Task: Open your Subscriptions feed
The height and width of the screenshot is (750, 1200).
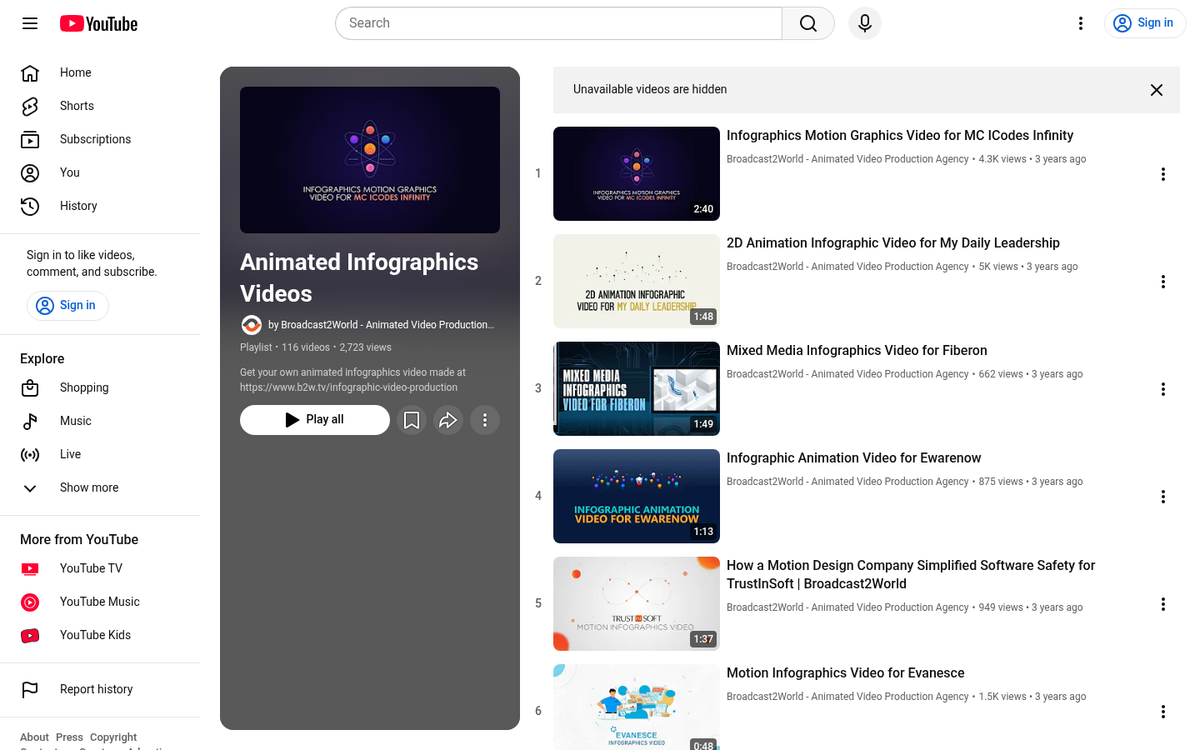Action: [97, 139]
